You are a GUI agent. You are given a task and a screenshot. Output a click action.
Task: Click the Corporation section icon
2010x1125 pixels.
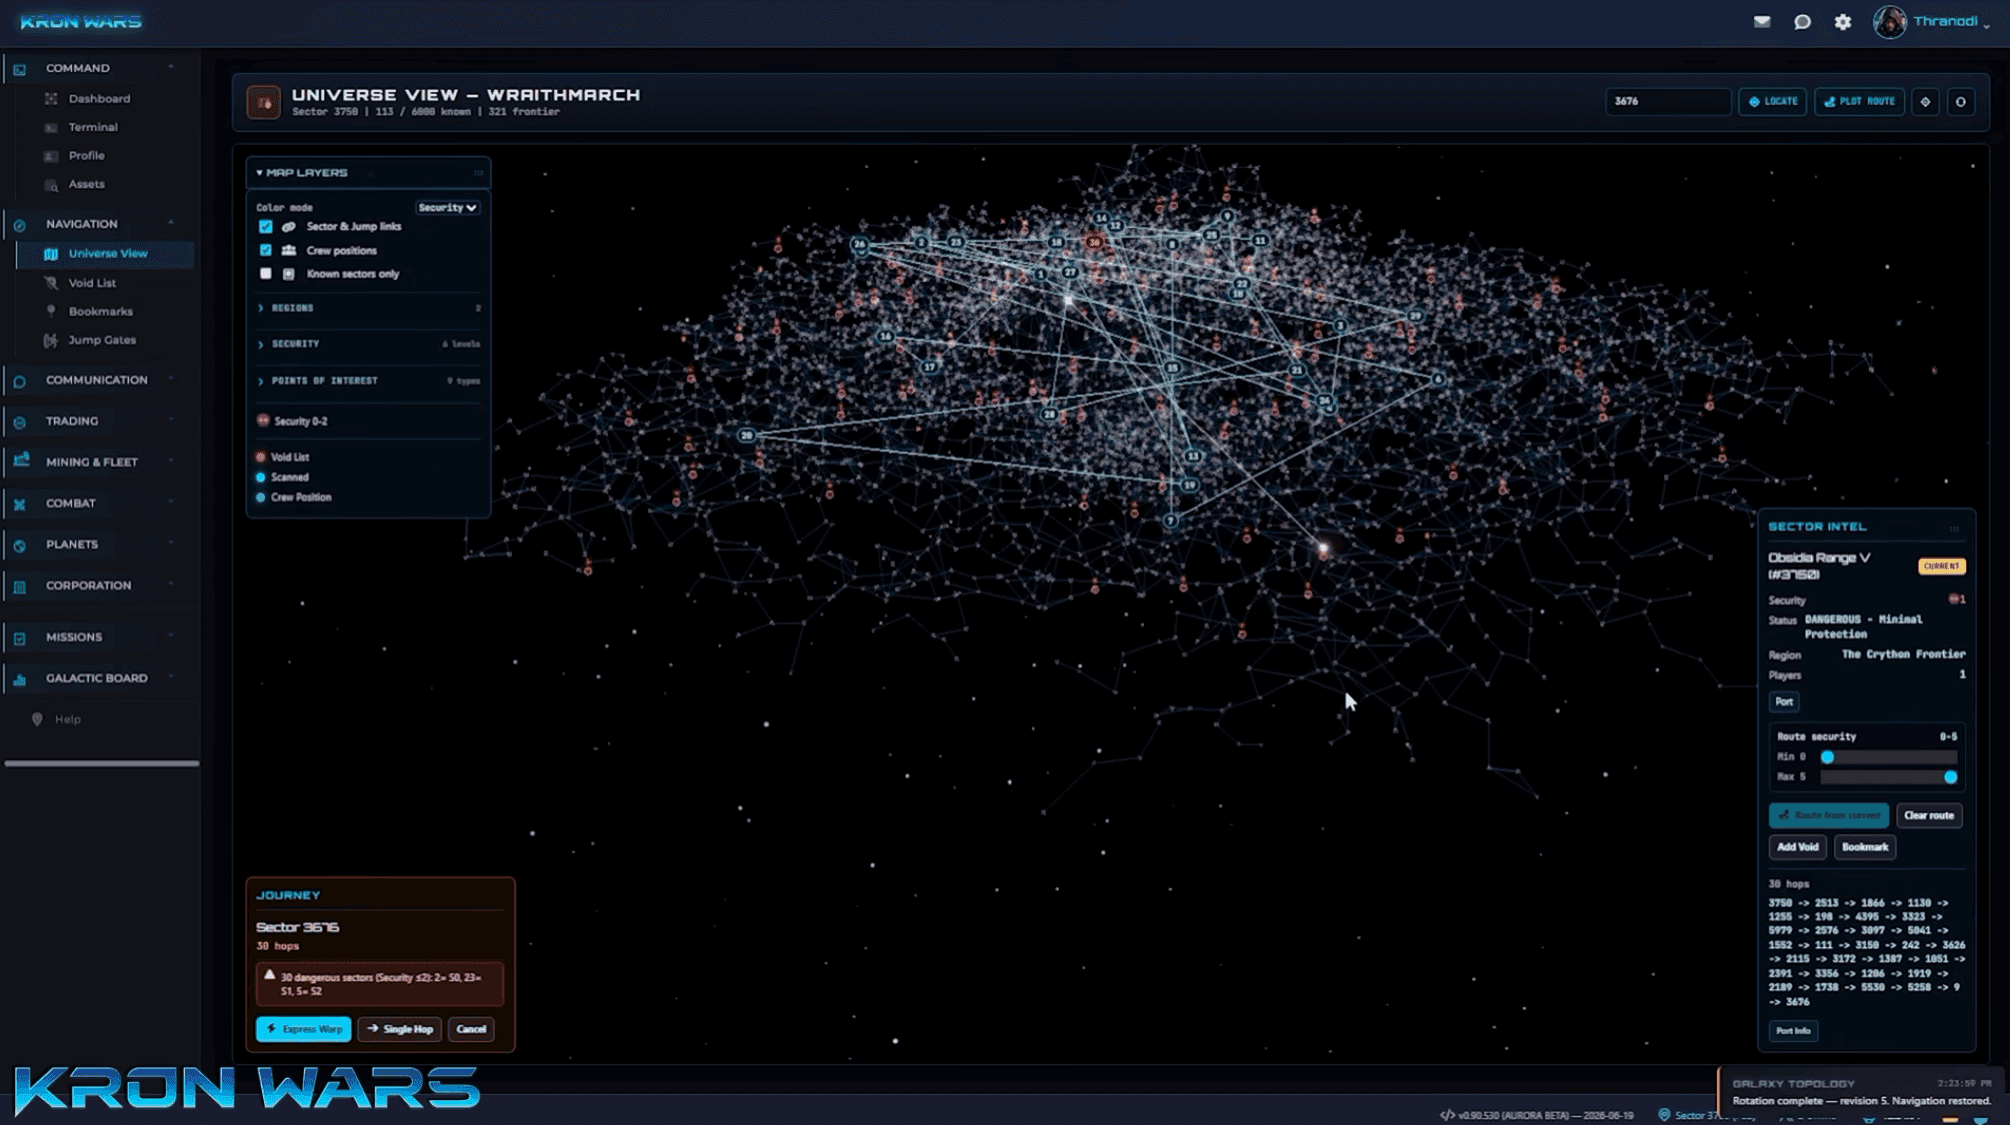coord(19,586)
